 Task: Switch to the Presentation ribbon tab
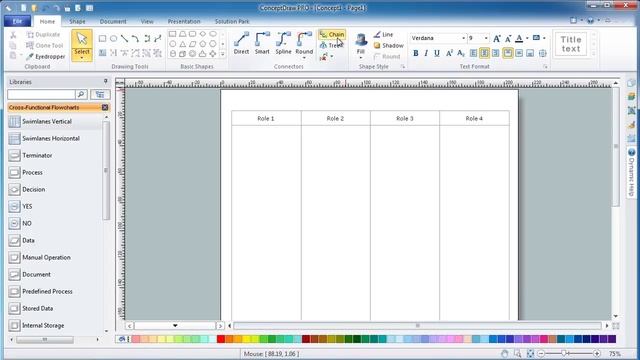pyautogui.click(x=184, y=21)
